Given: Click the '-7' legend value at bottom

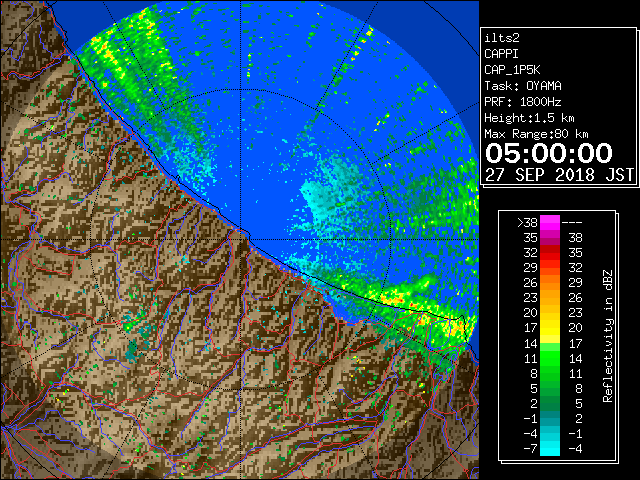Looking at the screenshot, I should click(530, 449).
